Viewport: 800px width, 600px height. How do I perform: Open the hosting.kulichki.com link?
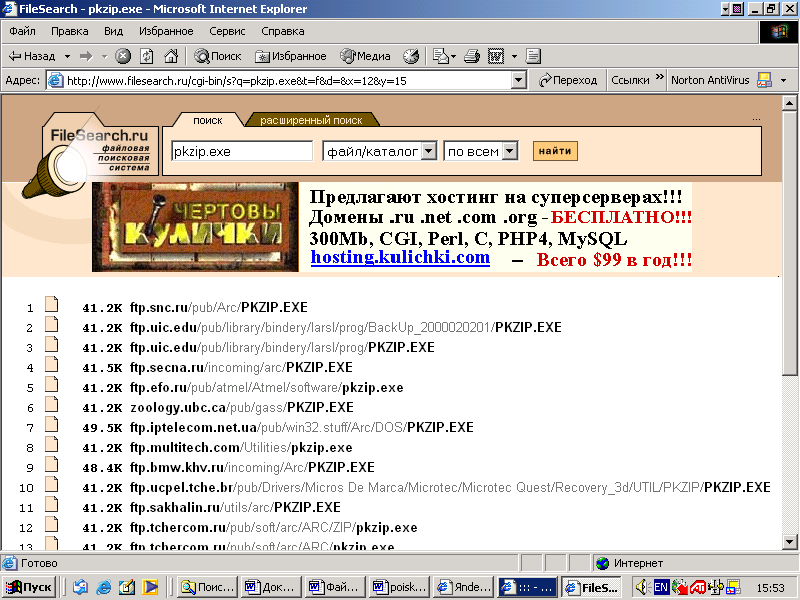[401, 257]
